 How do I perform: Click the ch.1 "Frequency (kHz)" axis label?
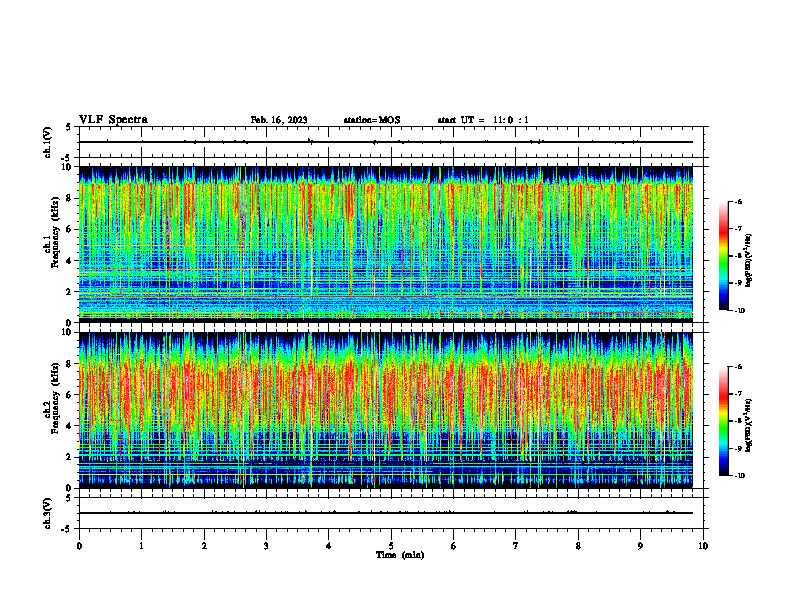click(x=54, y=230)
